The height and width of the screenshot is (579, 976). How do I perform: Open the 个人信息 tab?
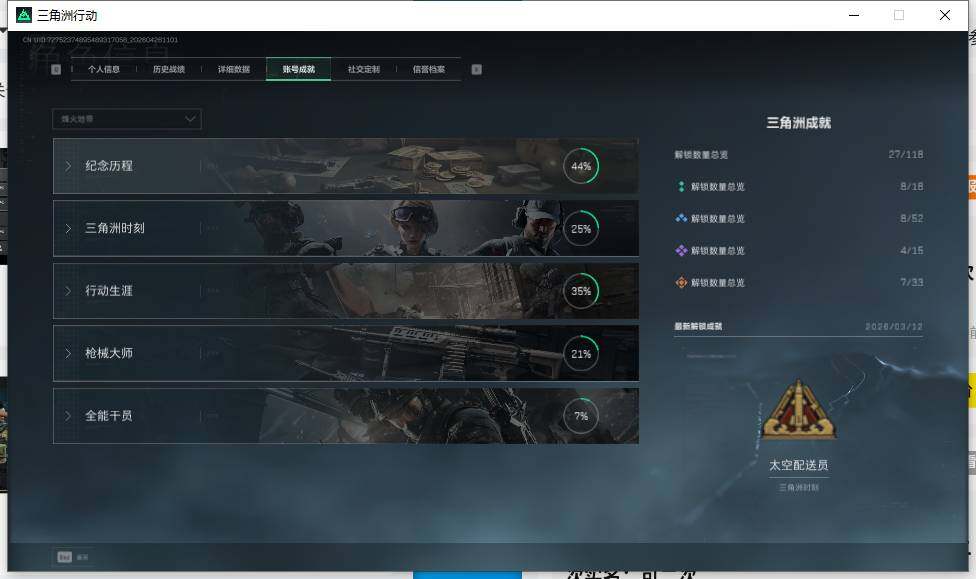(103, 69)
